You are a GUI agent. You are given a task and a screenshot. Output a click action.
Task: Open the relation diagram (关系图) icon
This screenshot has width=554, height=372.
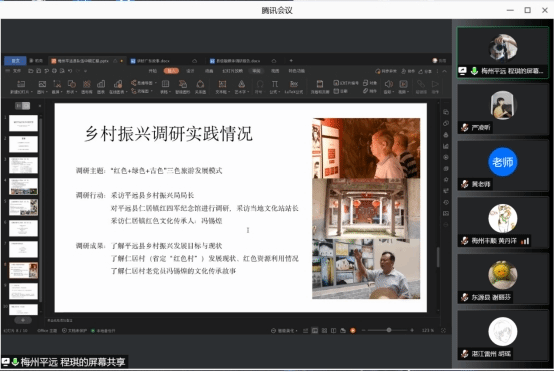pos(200,84)
